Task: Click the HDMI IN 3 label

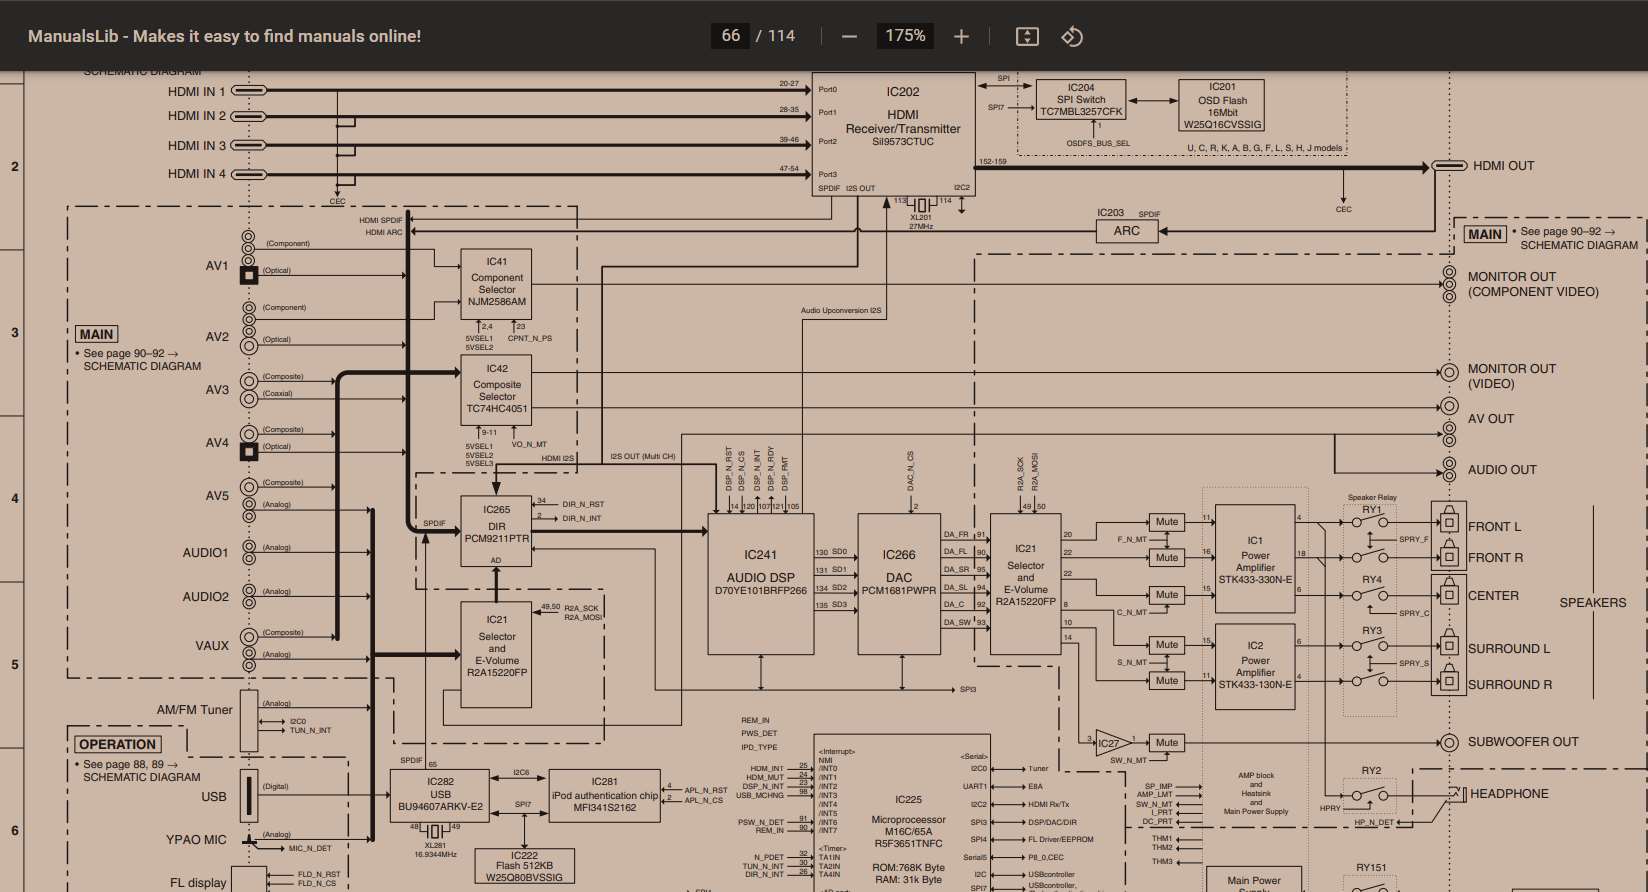Action: click(x=196, y=145)
